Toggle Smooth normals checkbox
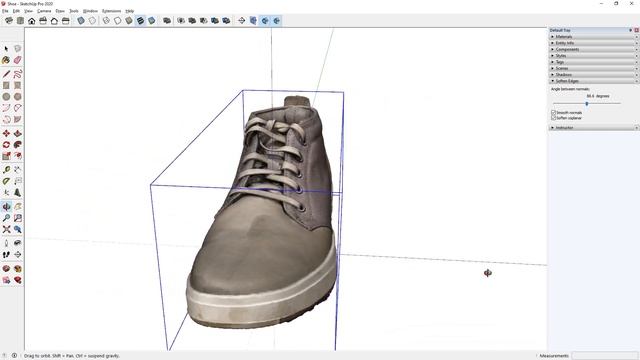Screen dimensions: 640x360 (x=553, y=113)
